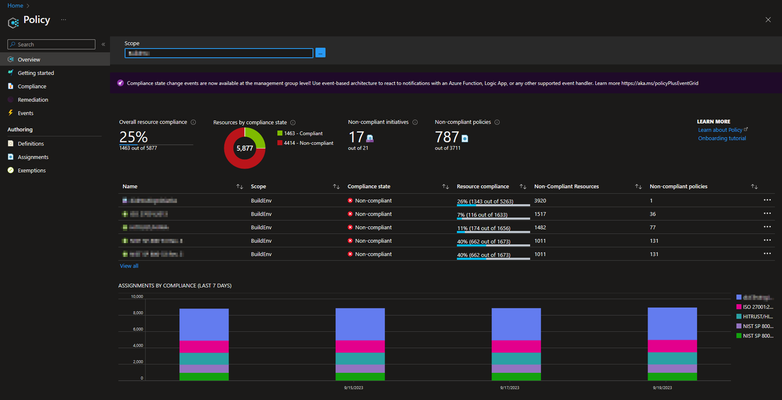Click the info icon beside Non-compliant policies
The height and width of the screenshot is (400, 782).
pos(497,122)
